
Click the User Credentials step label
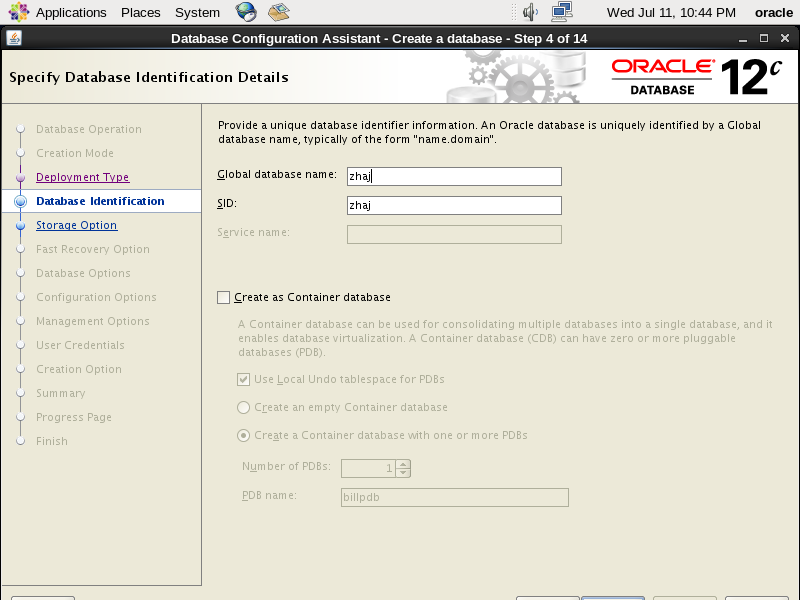80,345
